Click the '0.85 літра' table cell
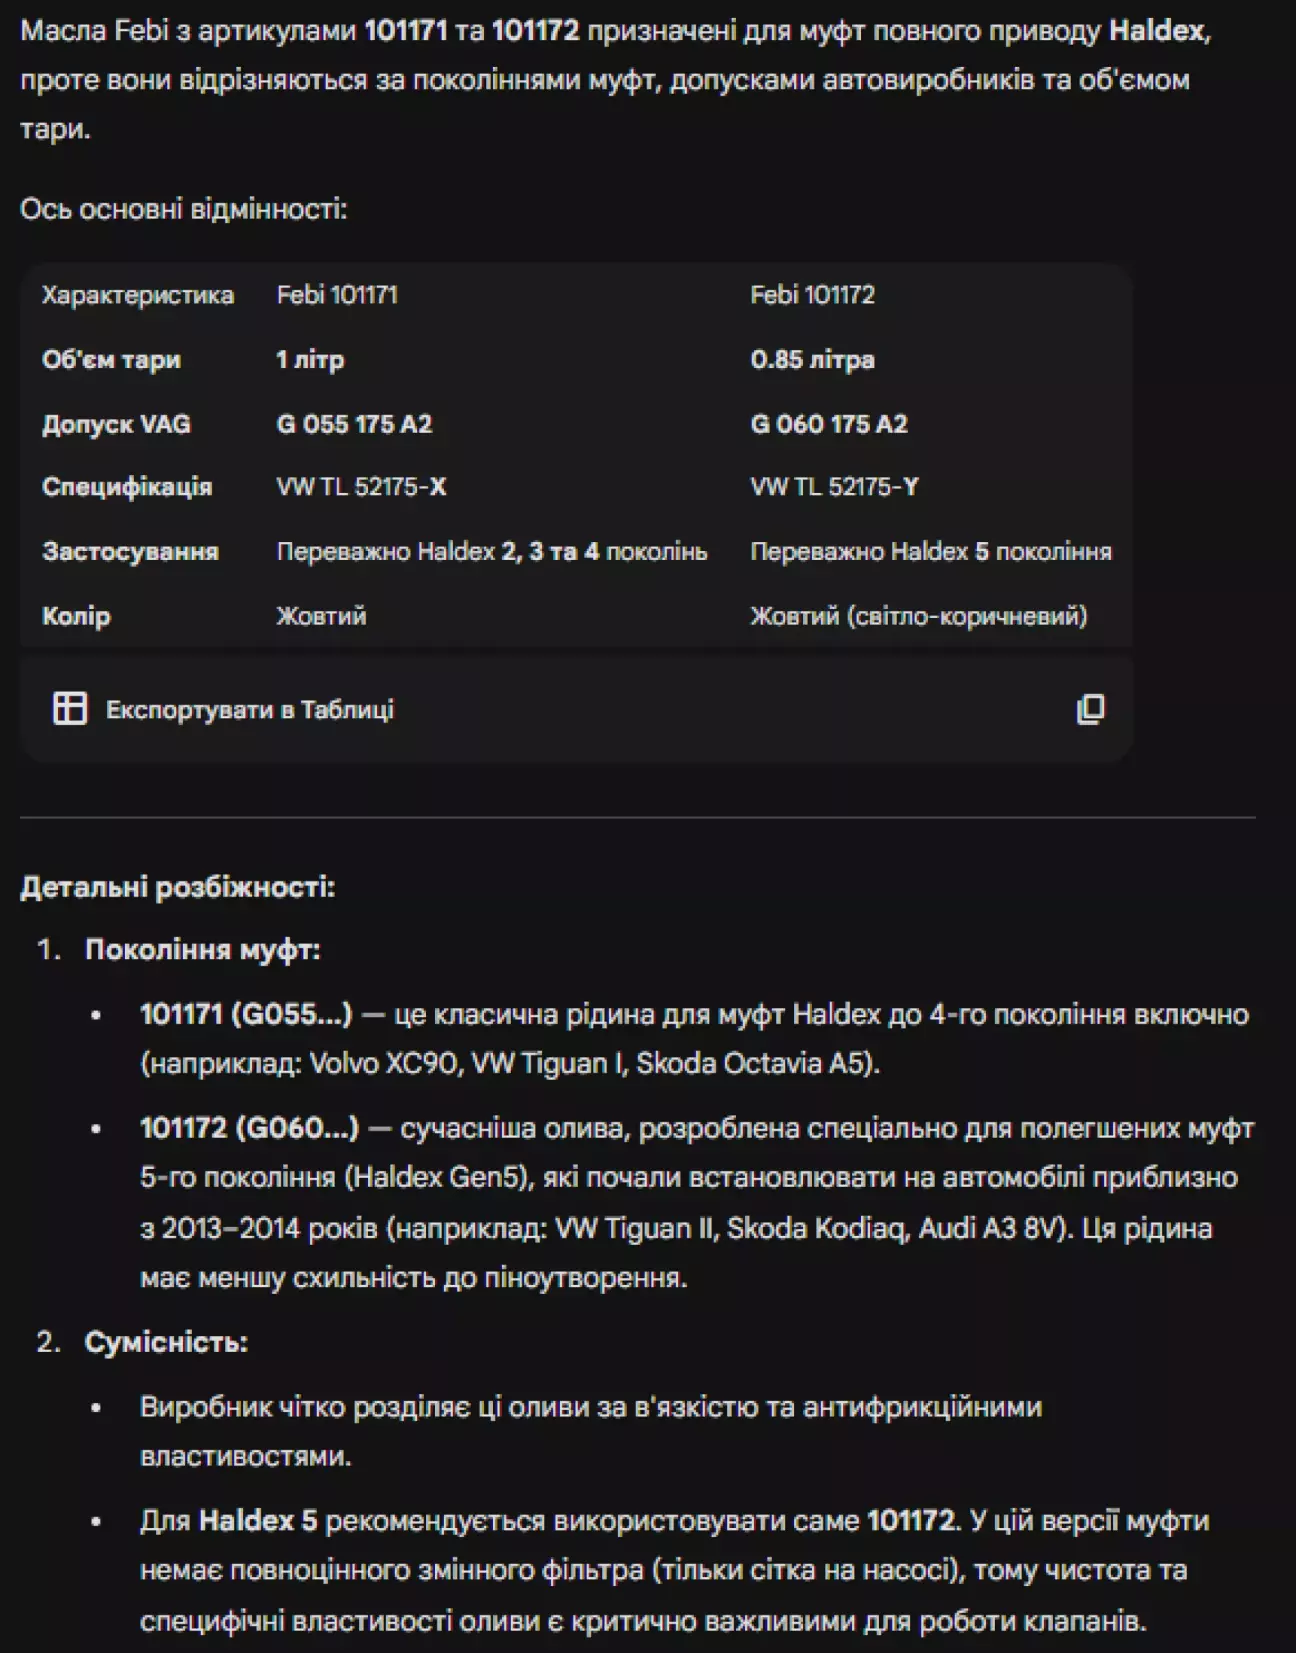The height and width of the screenshot is (1653, 1296). click(812, 360)
